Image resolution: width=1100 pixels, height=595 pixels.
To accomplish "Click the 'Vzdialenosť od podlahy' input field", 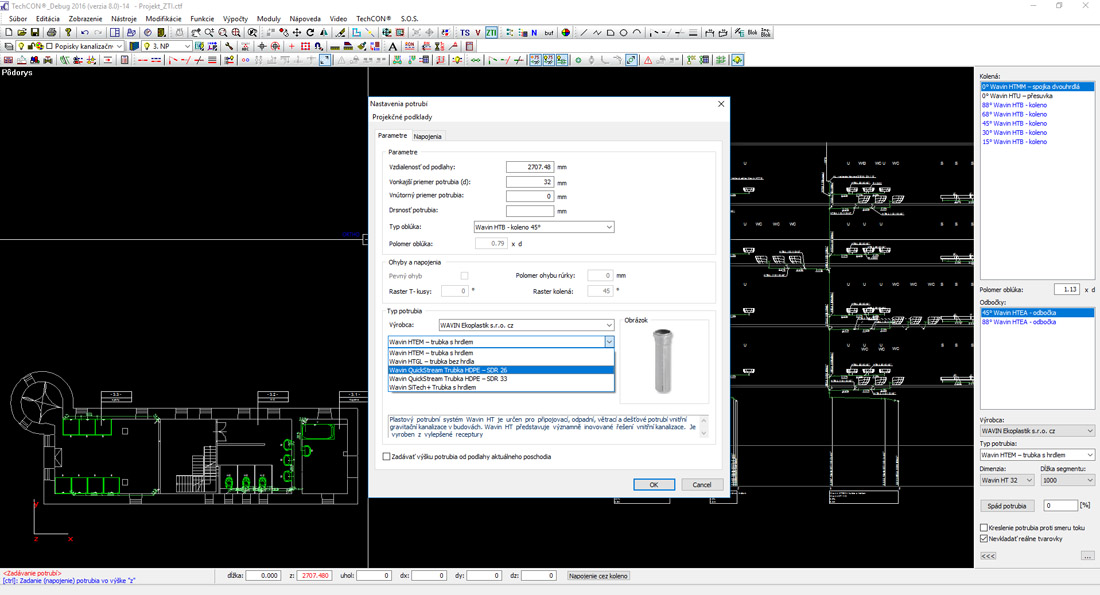I will click(529, 167).
